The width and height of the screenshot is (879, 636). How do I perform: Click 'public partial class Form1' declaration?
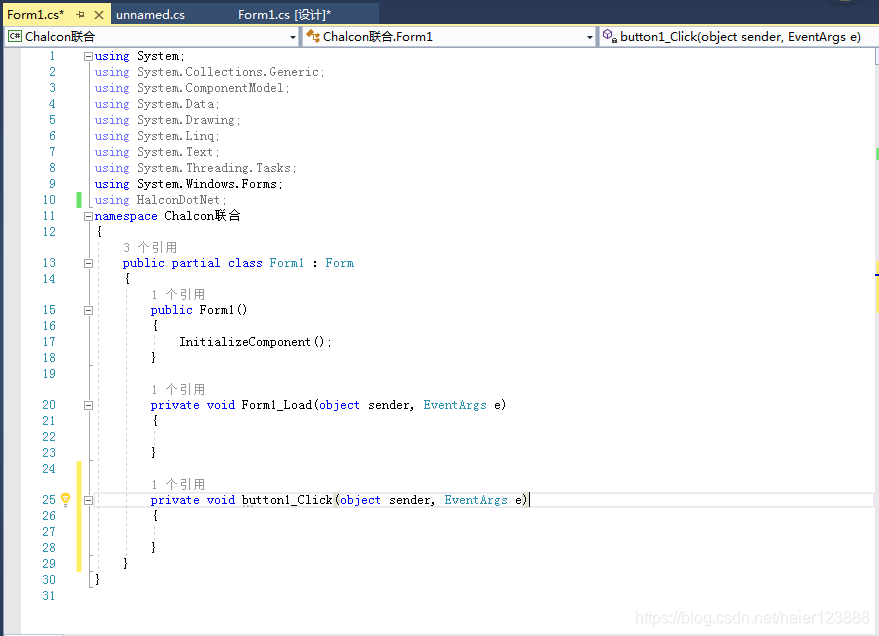[x=213, y=263]
